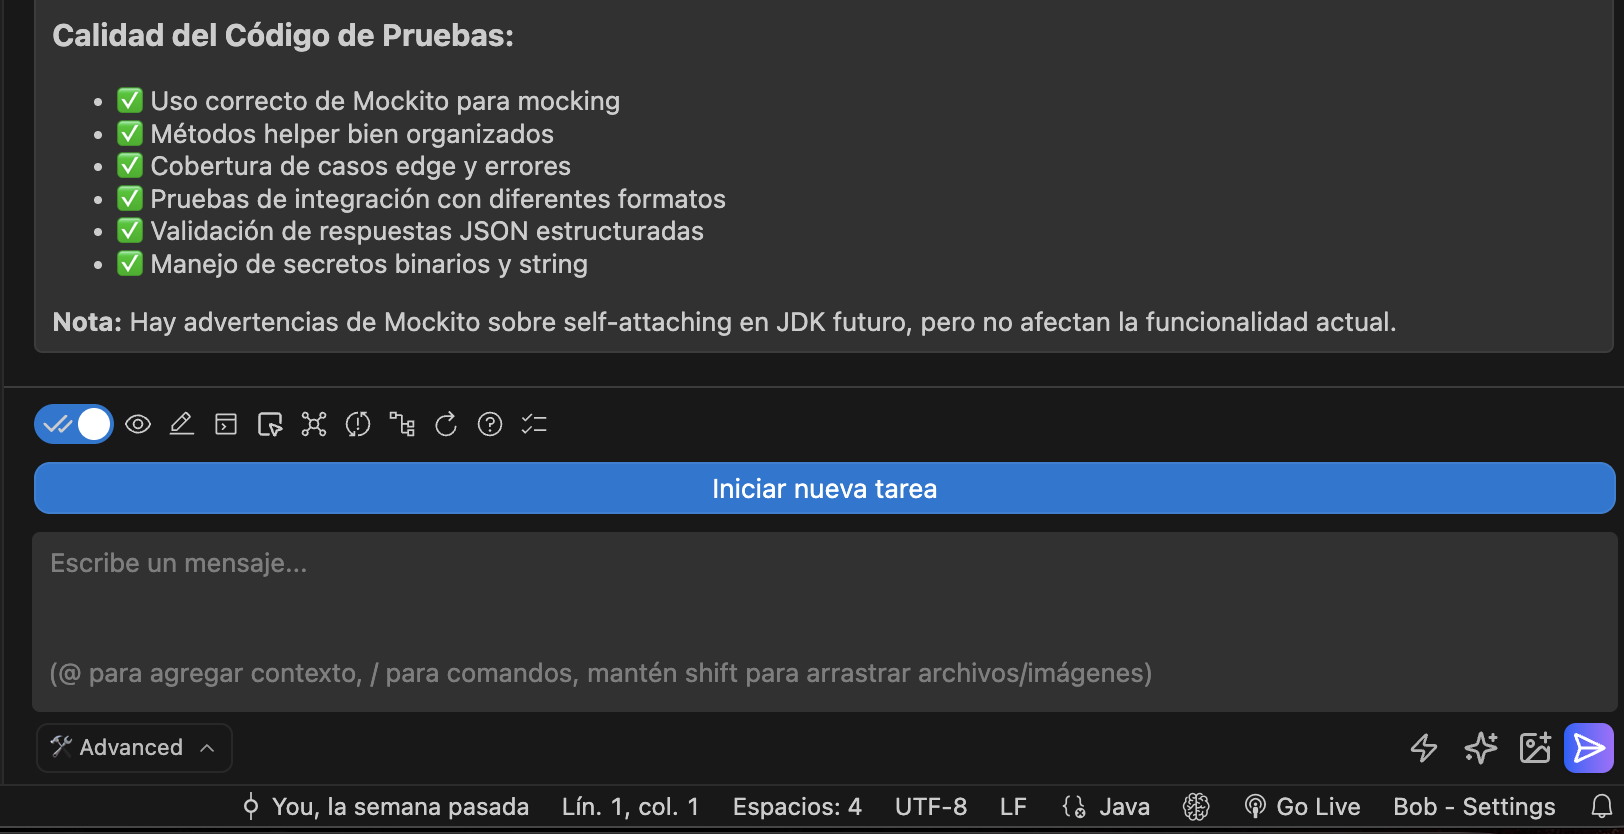Click the question mark icon
This screenshot has width=1624, height=834.
tap(490, 424)
